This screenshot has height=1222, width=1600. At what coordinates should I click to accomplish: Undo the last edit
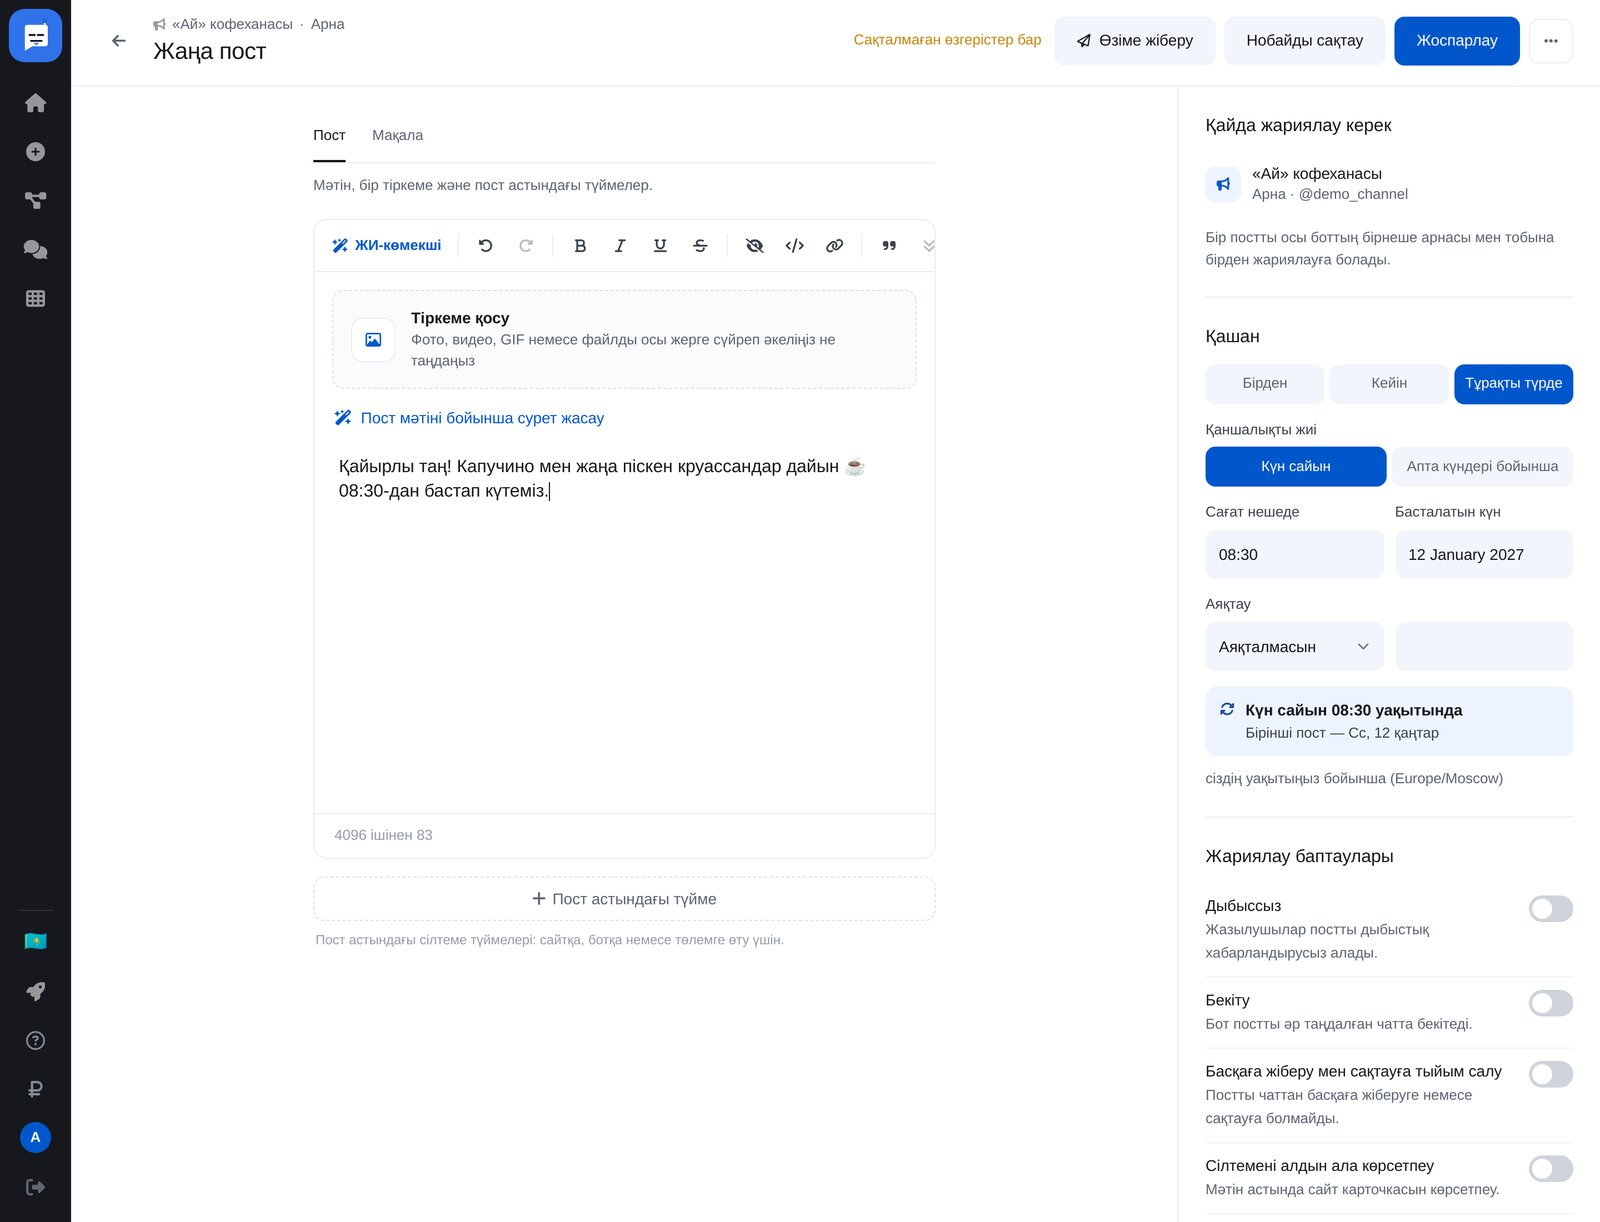click(486, 246)
